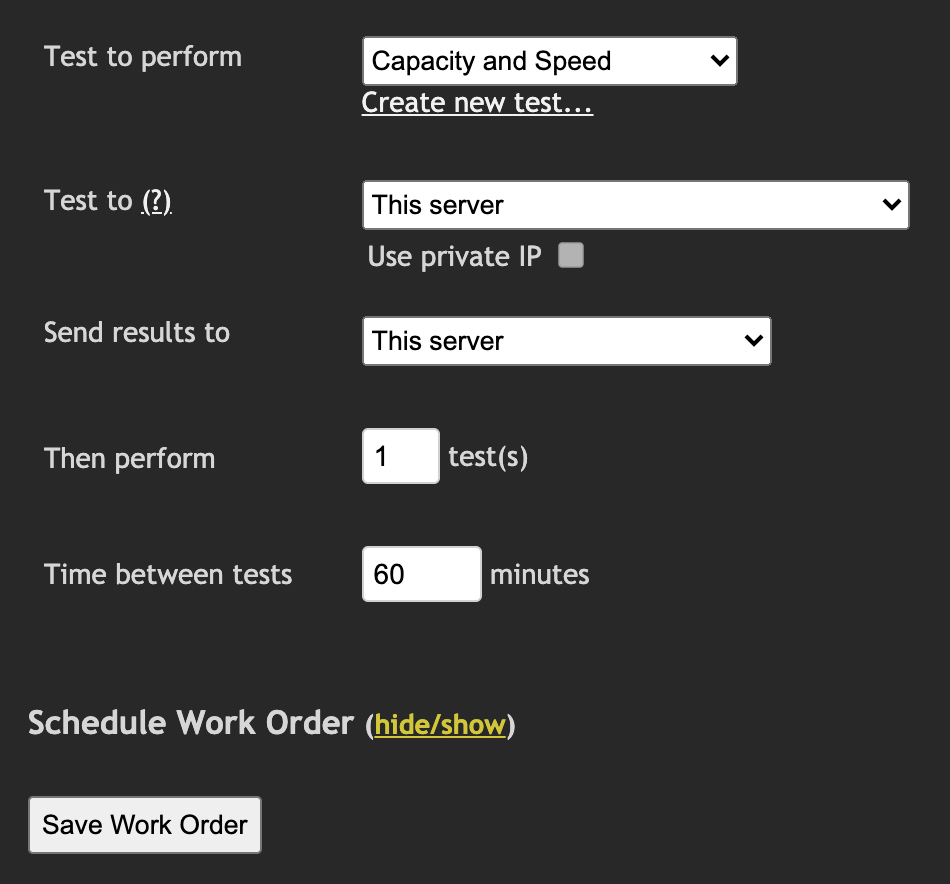This screenshot has height=884, width=950.
Task: Click the Create new test link
Action: (477, 102)
